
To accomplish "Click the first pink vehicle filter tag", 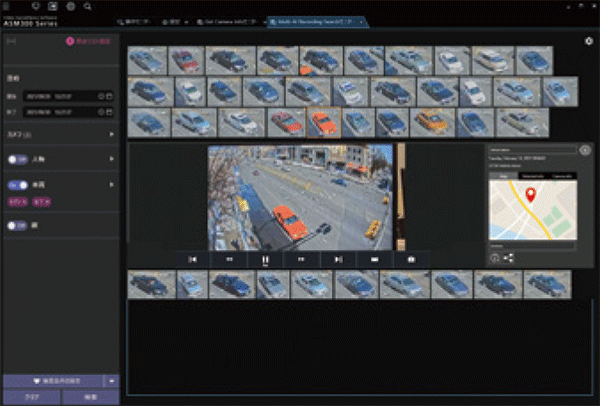I will [18, 202].
